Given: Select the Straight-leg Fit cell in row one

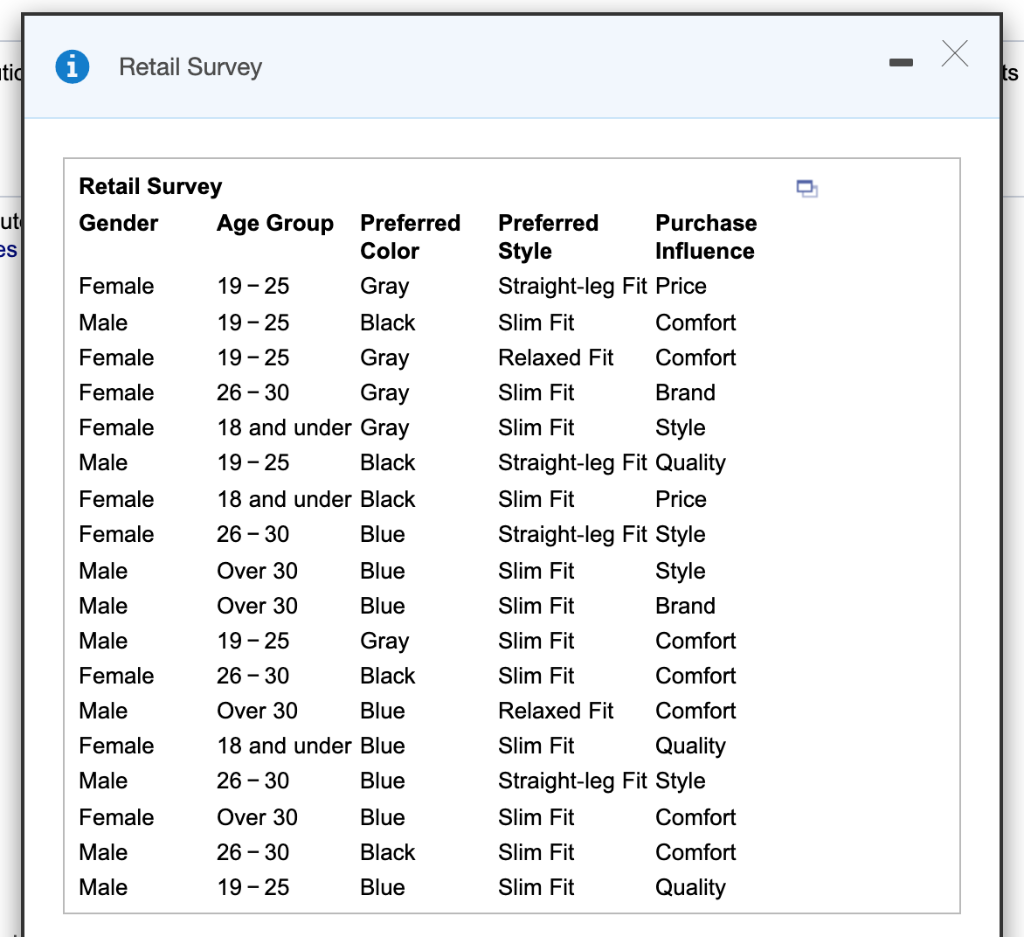Looking at the screenshot, I should coord(560,286).
